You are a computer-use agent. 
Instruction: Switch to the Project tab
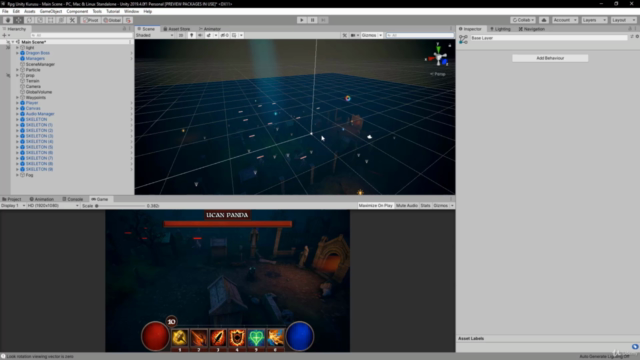click(12, 199)
